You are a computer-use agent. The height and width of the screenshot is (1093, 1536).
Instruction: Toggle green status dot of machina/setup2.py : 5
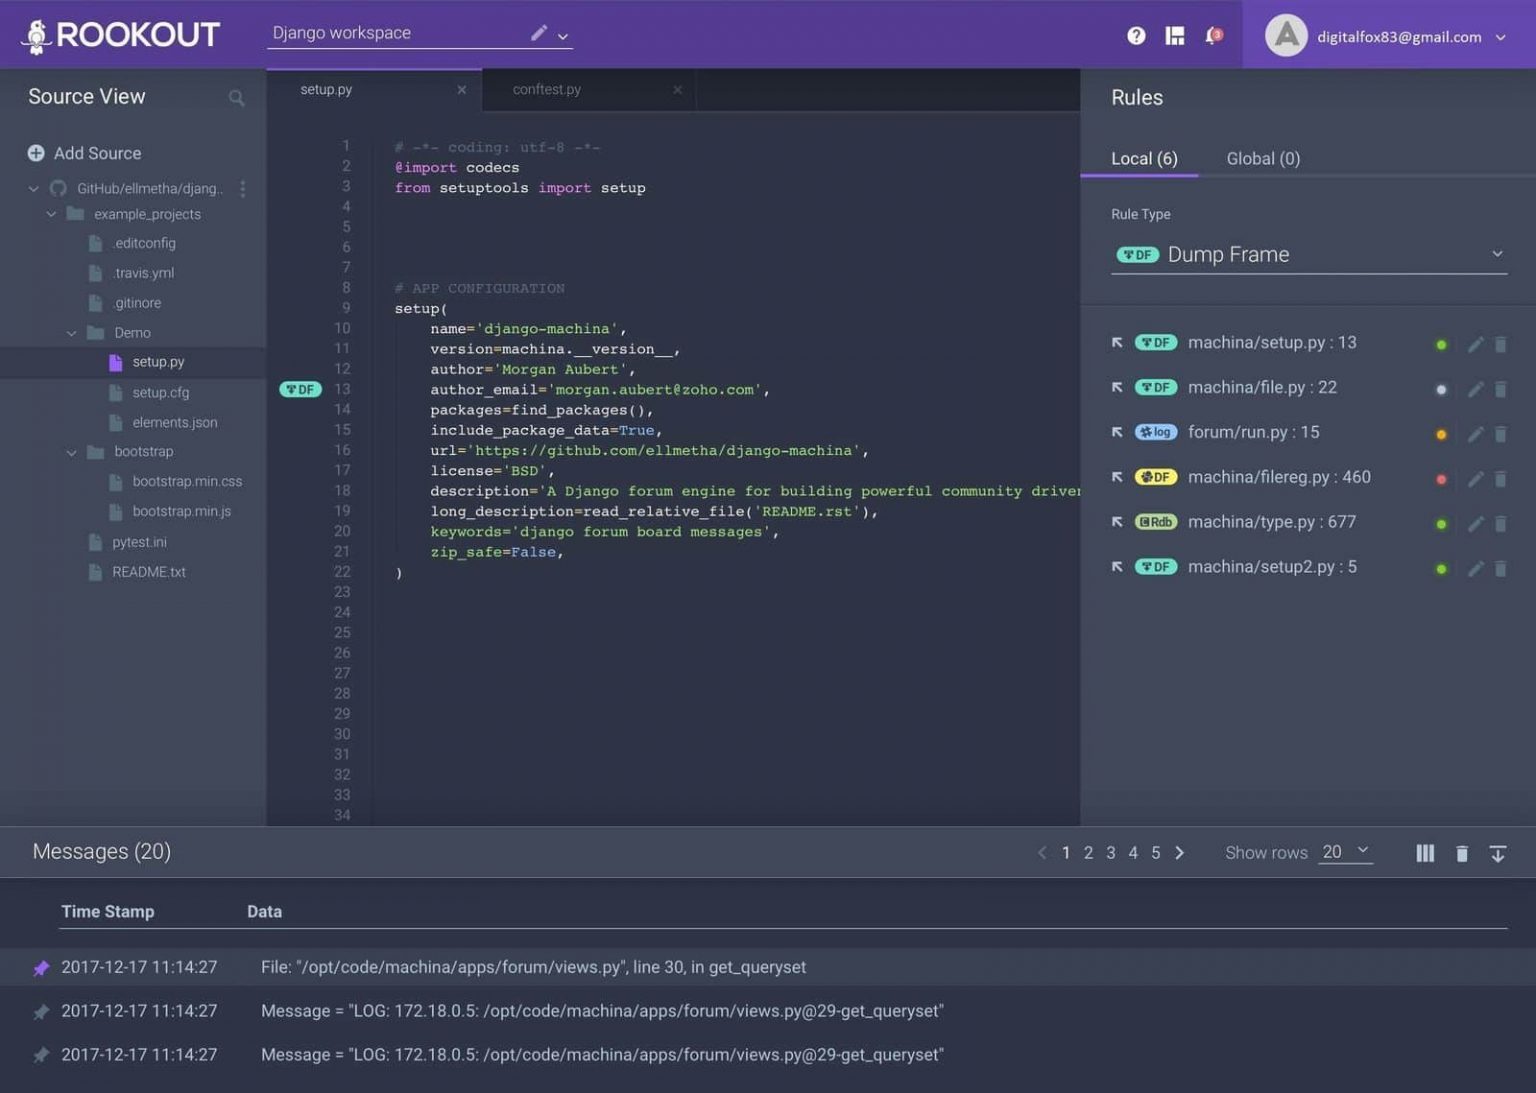pyautogui.click(x=1441, y=569)
